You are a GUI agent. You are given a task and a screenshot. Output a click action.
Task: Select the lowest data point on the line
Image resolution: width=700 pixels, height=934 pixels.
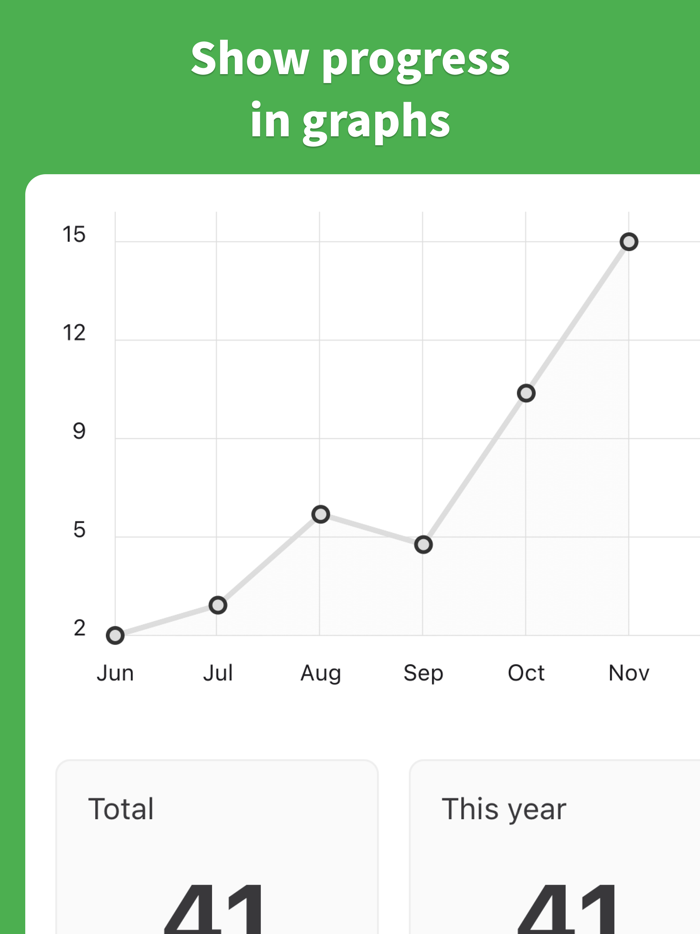[115, 634]
